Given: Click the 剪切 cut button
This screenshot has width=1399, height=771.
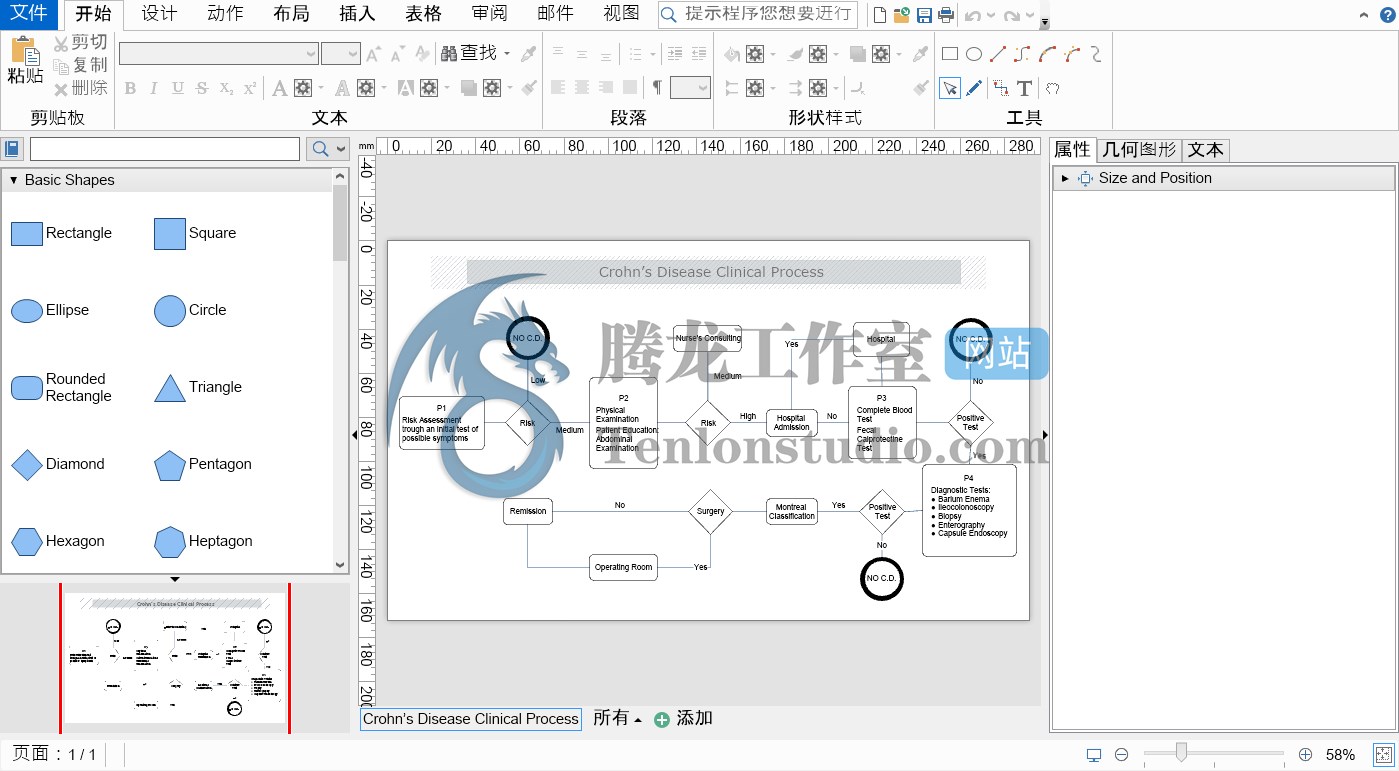Looking at the screenshot, I should tap(81, 42).
